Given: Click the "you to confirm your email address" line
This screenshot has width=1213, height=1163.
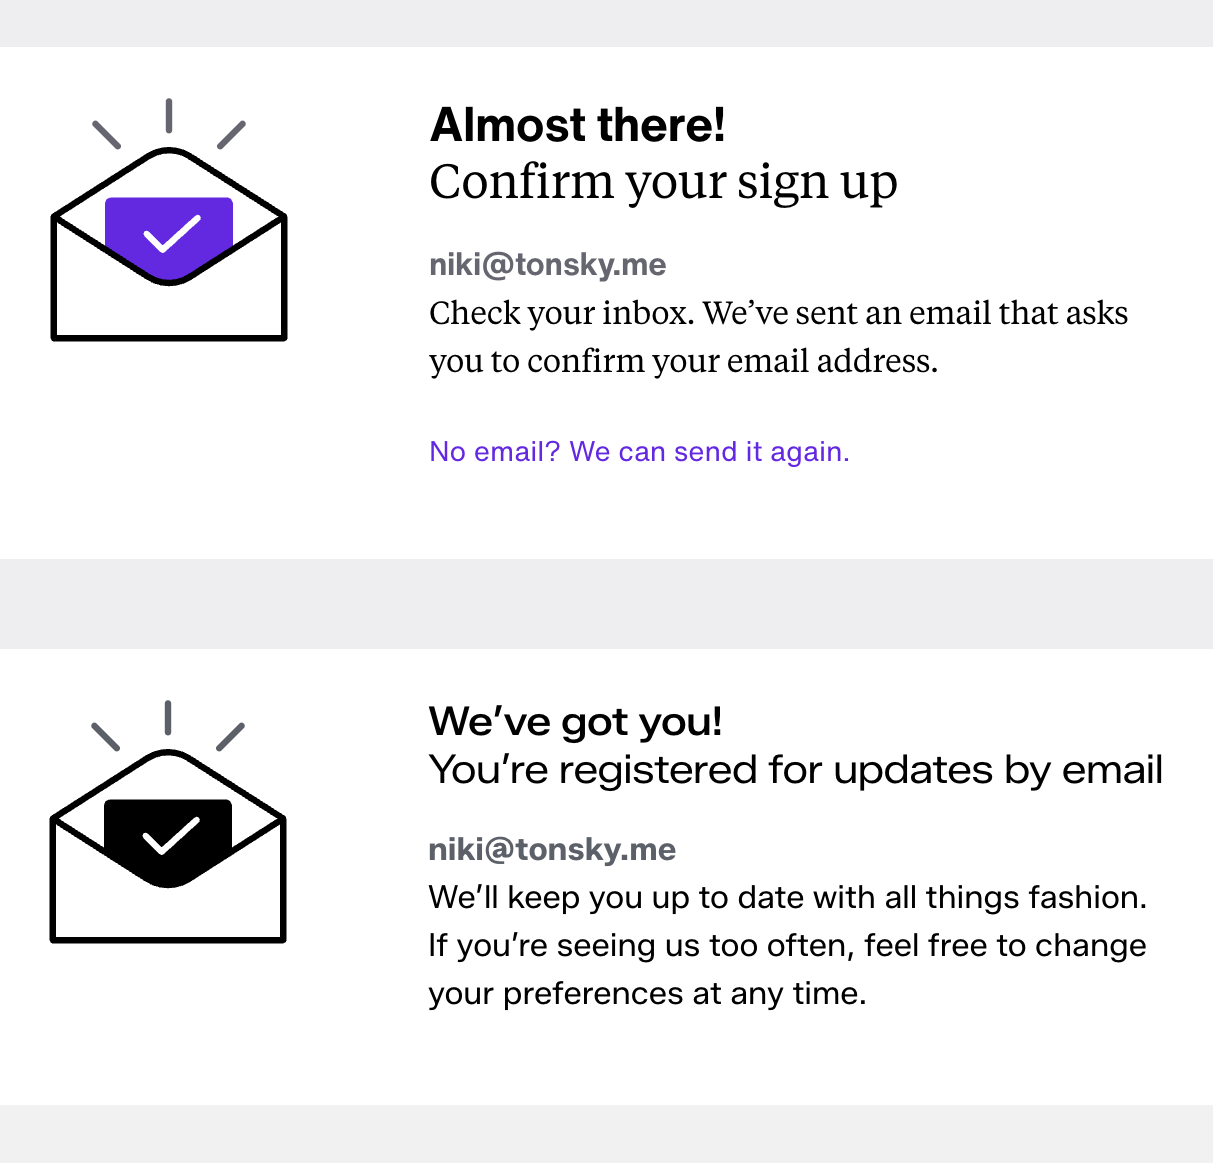Looking at the screenshot, I should 683,361.
